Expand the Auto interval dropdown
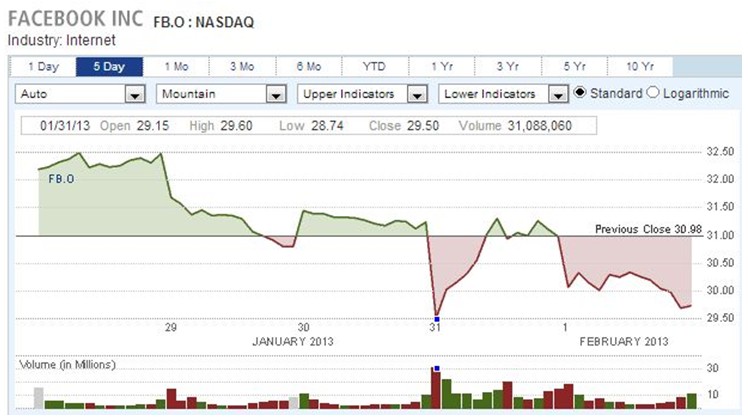This screenshot has width=748, height=417. pyautogui.click(x=81, y=94)
